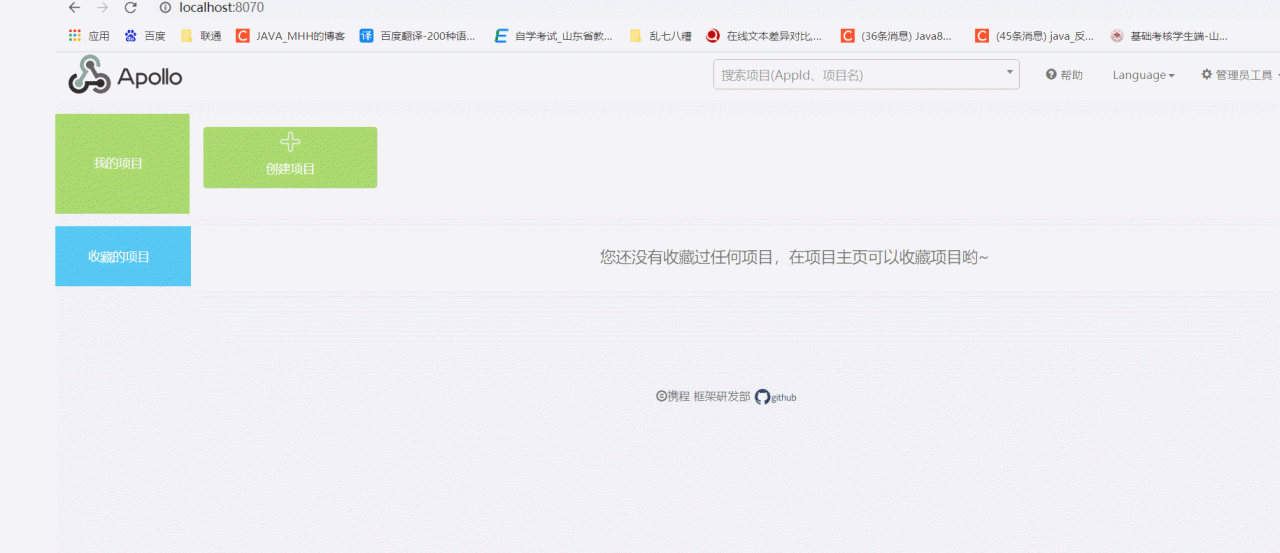This screenshot has height=553, width=1280.
Task: Open the 应用 apps bookmark
Action: [89, 36]
